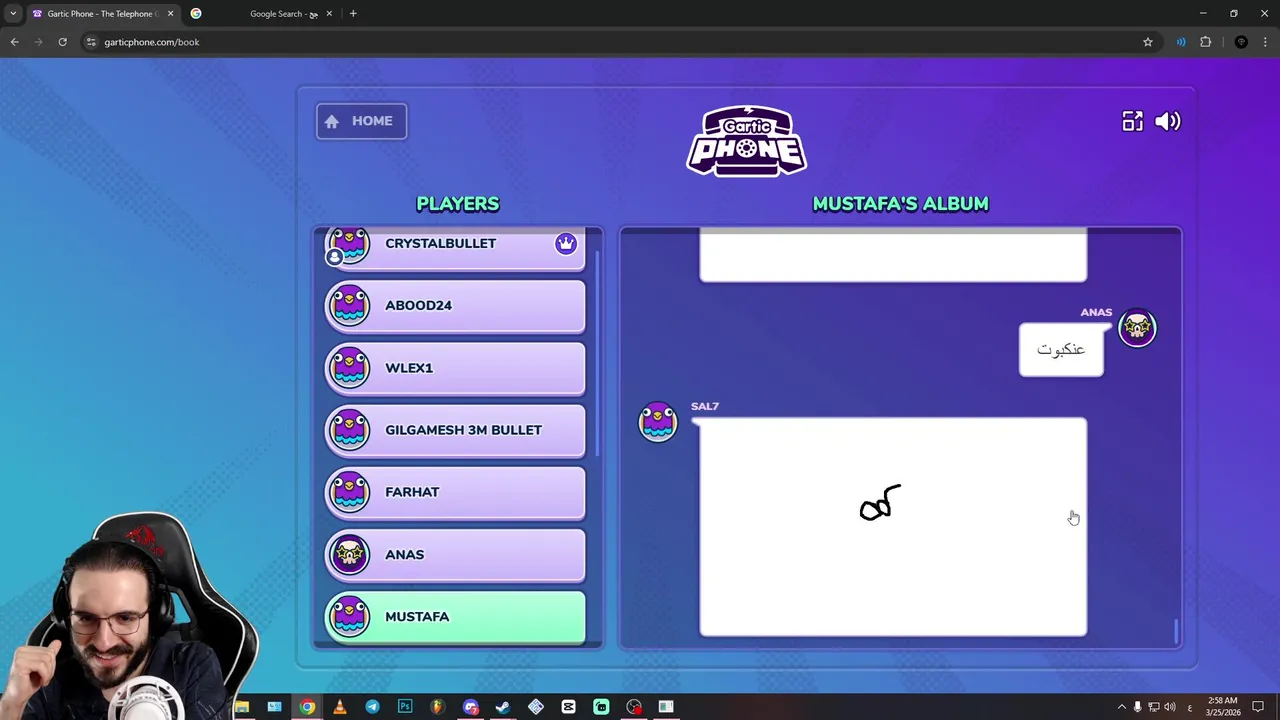
Task: Select player FARHAT
Action: (455, 492)
